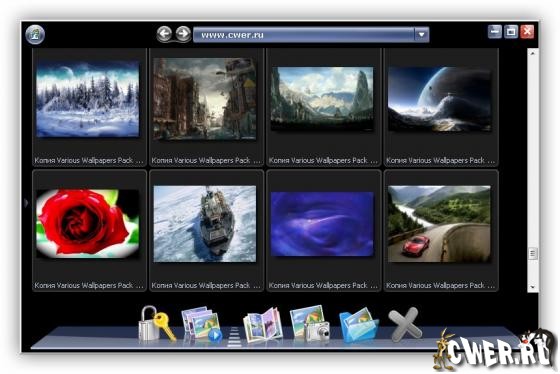Go back with the left arrow
Viewport: 560px width, 374px height.
pos(164,34)
